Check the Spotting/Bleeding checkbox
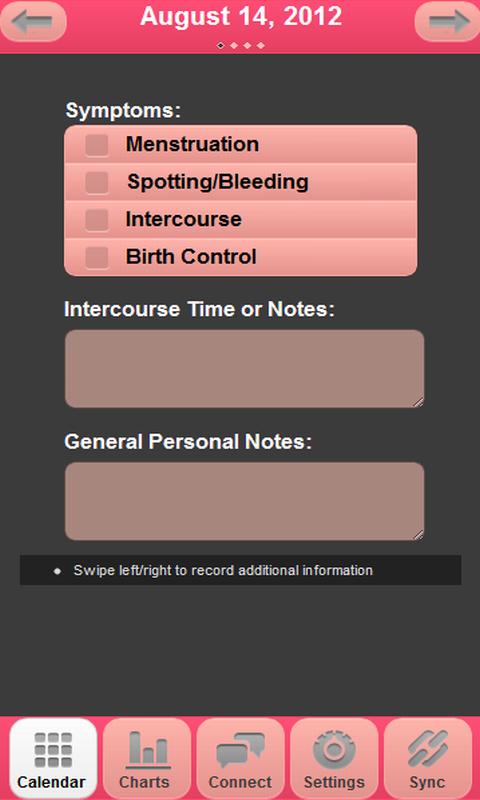480x800 pixels. [97, 183]
